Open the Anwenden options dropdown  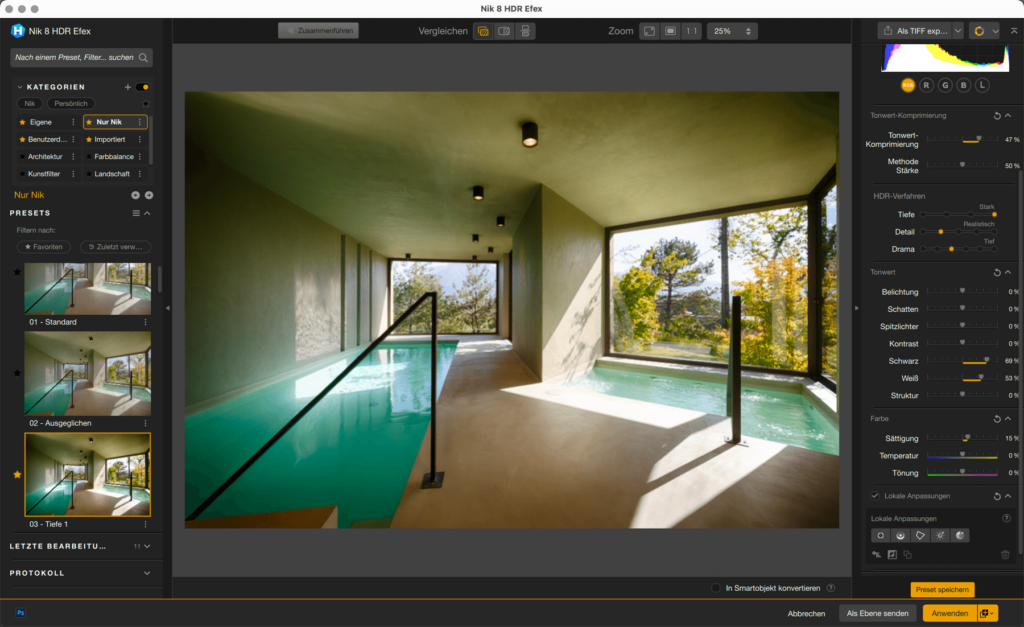coord(987,613)
